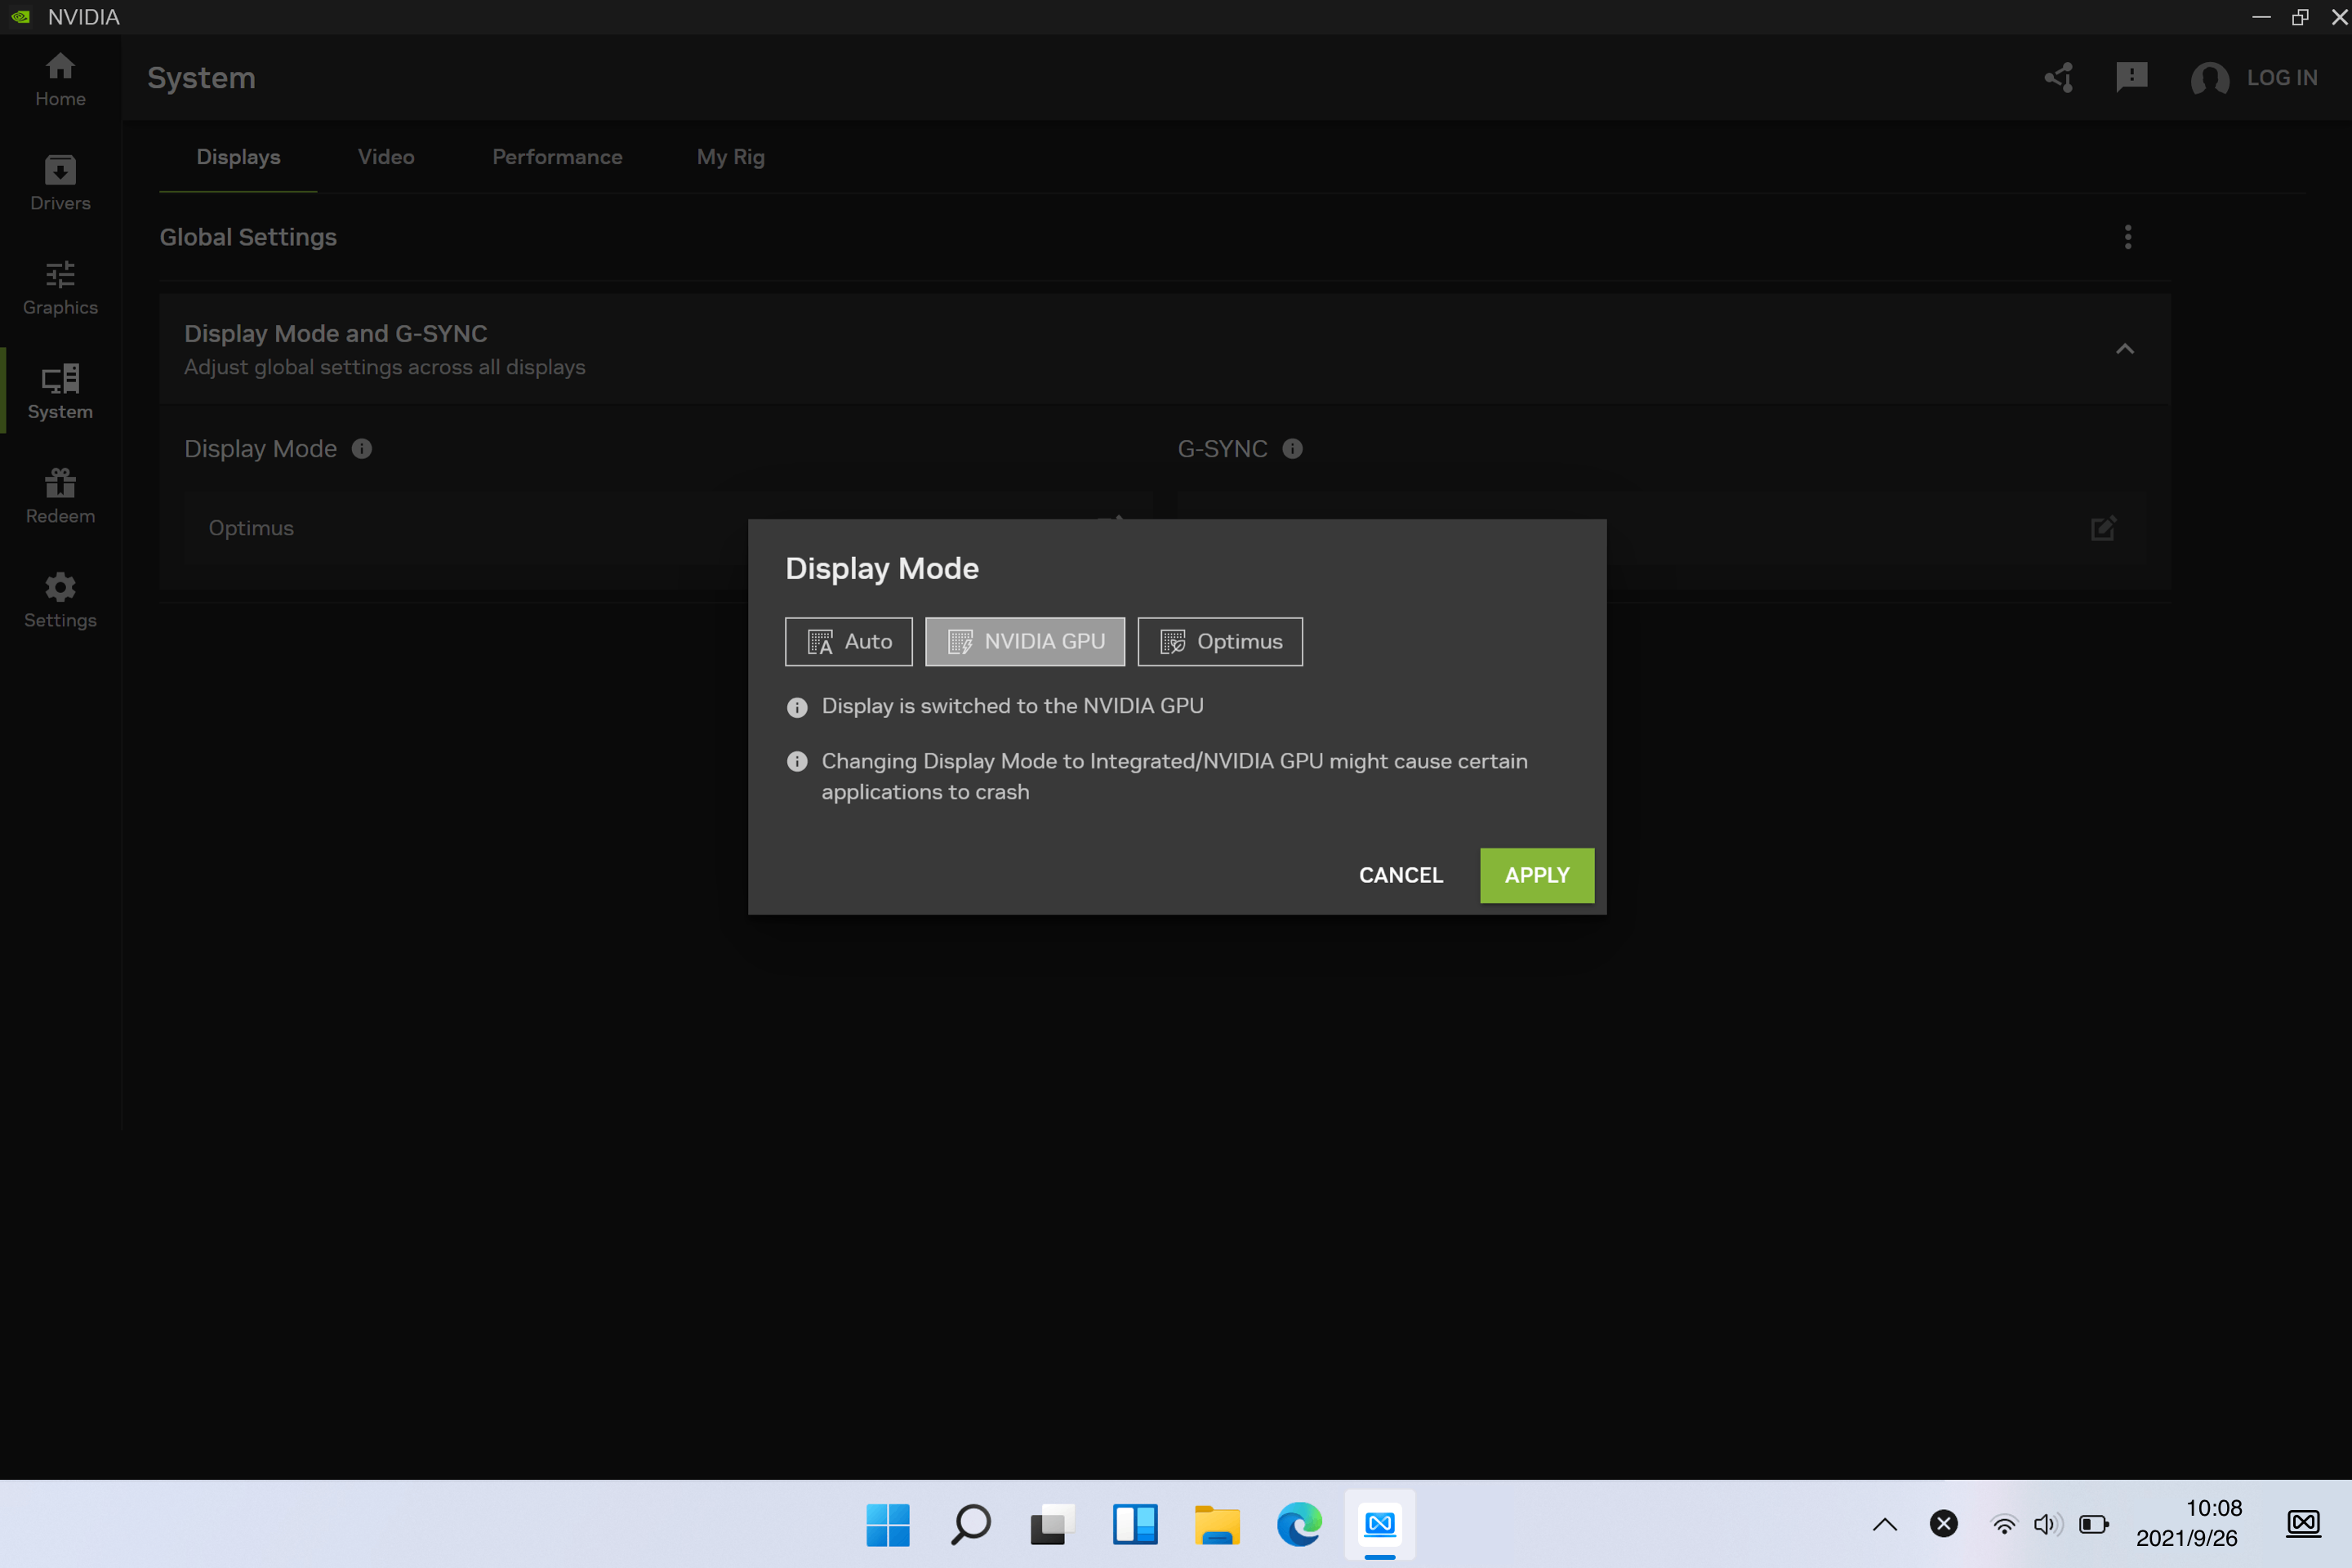
Task: Click info icon beside NVIDIA GPU switched message
Action: [x=797, y=708]
